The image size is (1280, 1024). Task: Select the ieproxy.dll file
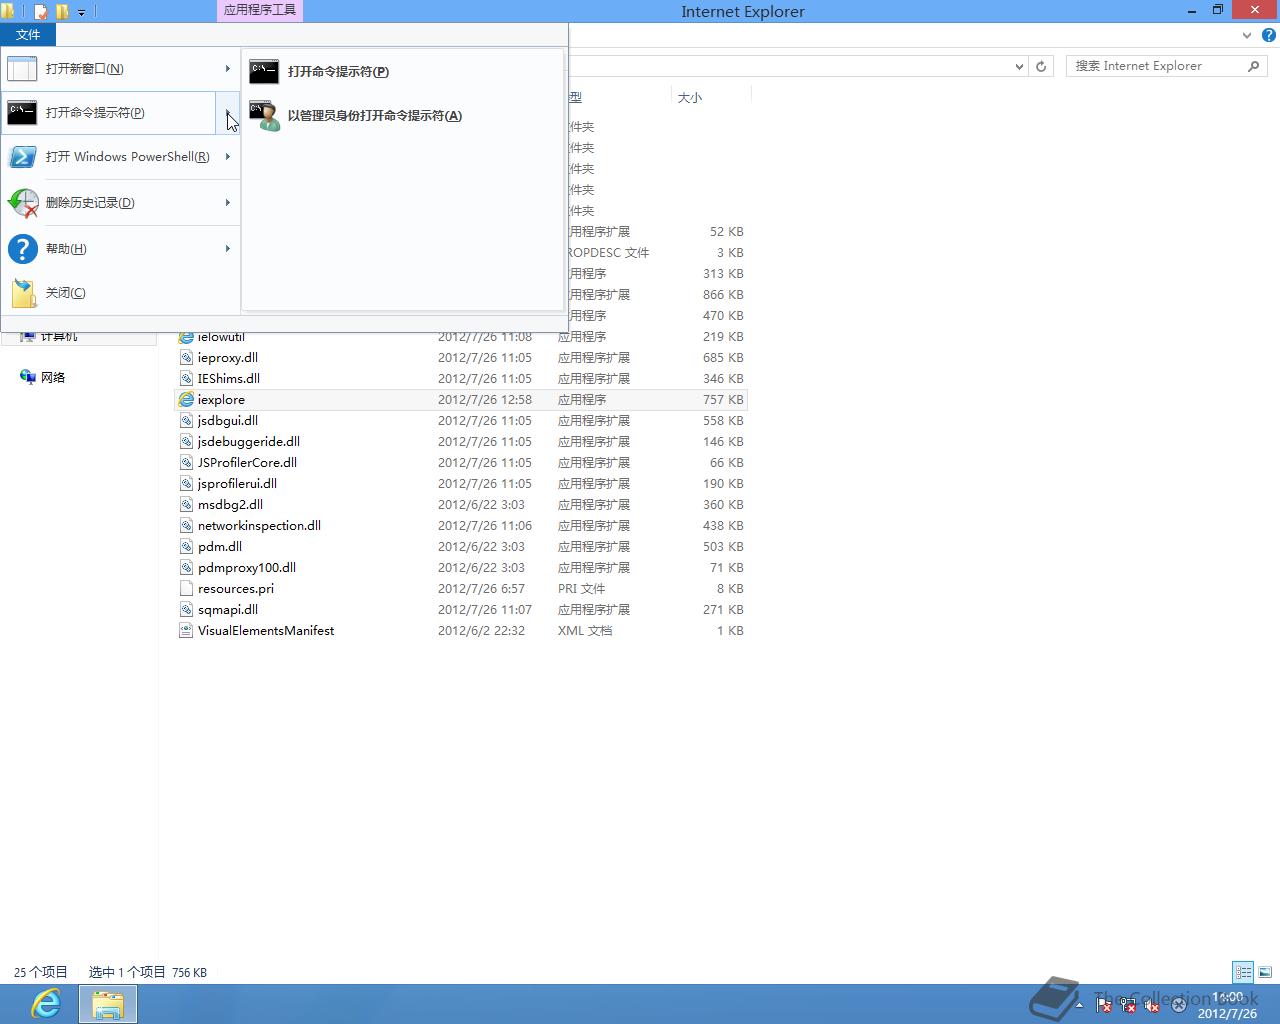pos(228,357)
